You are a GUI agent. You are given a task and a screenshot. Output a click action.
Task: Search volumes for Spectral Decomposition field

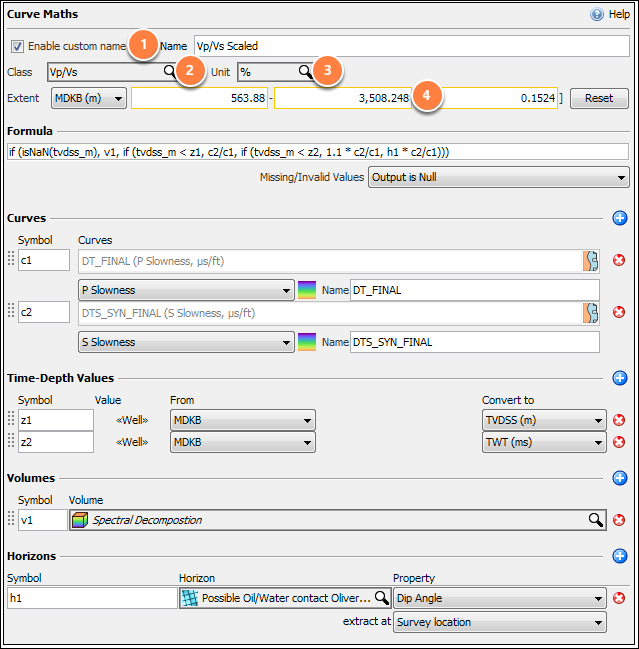[x=596, y=520]
